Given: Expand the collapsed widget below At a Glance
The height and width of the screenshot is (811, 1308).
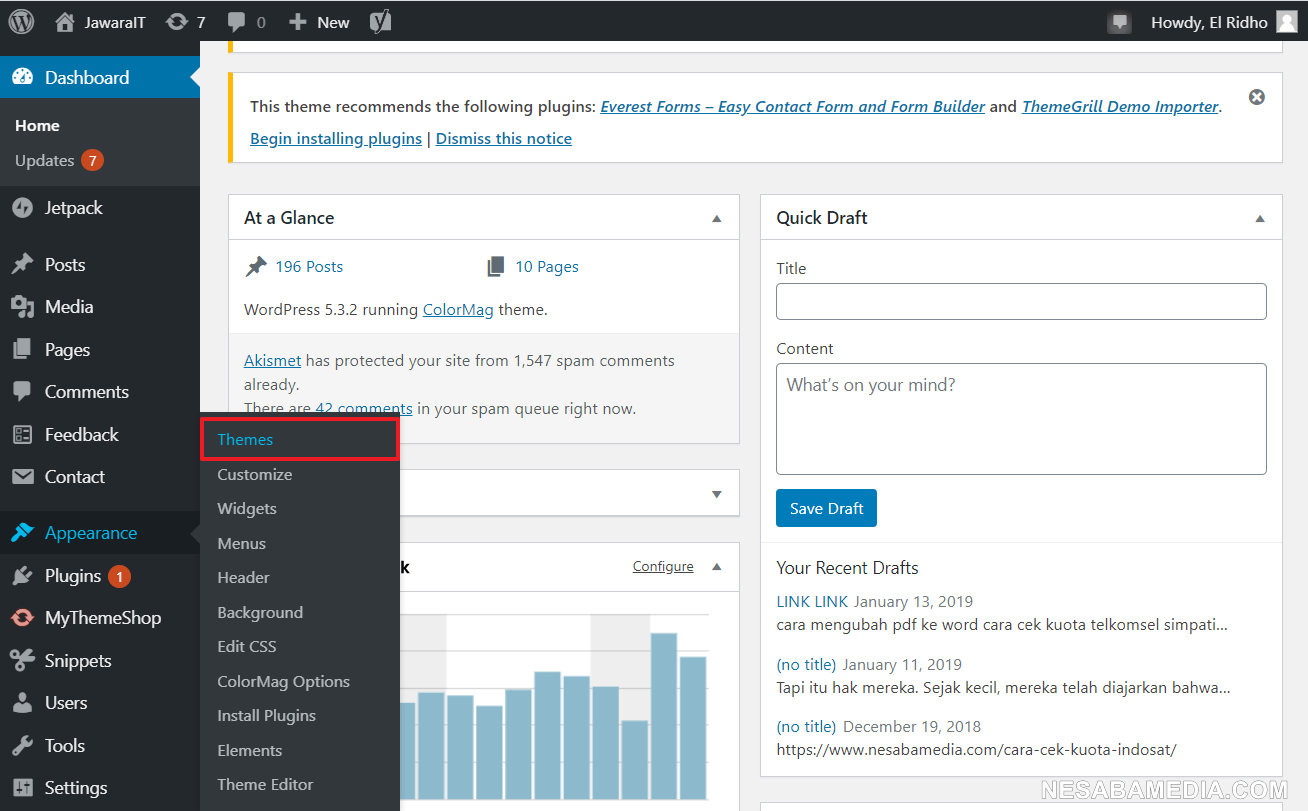Looking at the screenshot, I should [x=716, y=494].
